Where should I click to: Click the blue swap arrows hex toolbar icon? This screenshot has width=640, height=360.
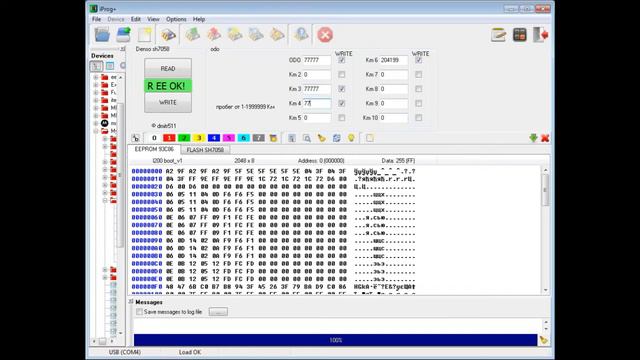pyautogui.click(x=336, y=138)
